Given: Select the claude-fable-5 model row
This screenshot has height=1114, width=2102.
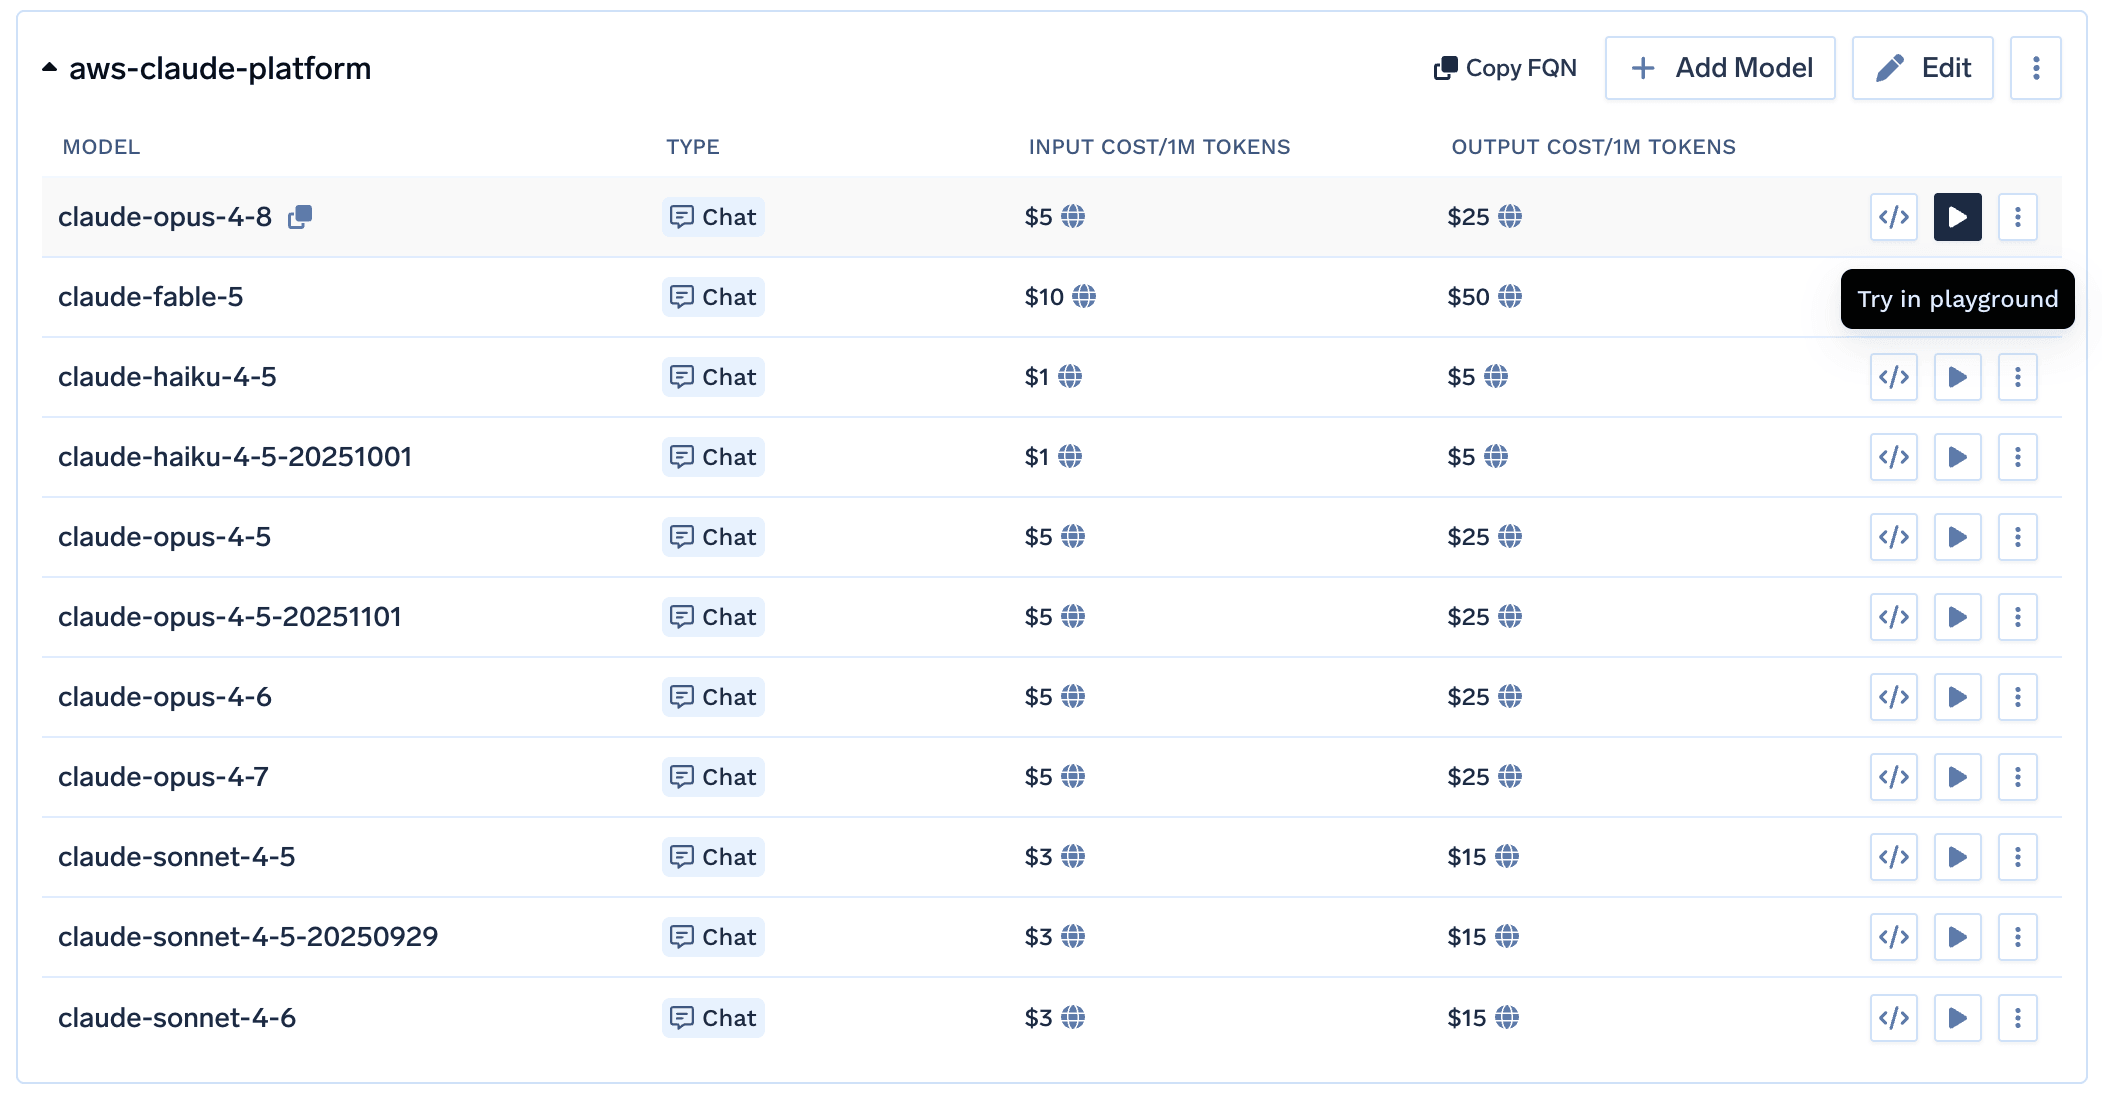Looking at the screenshot, I should pos(1051,297).
